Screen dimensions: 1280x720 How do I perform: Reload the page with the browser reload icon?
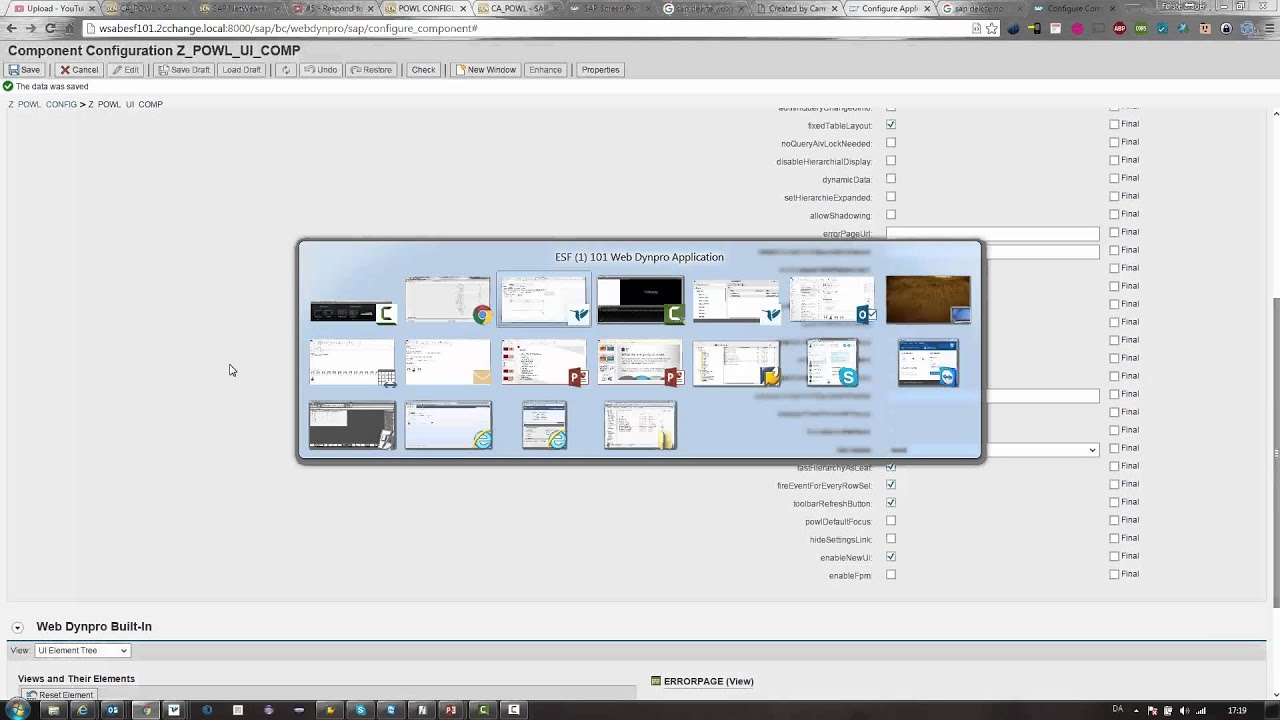pos(50,28)
